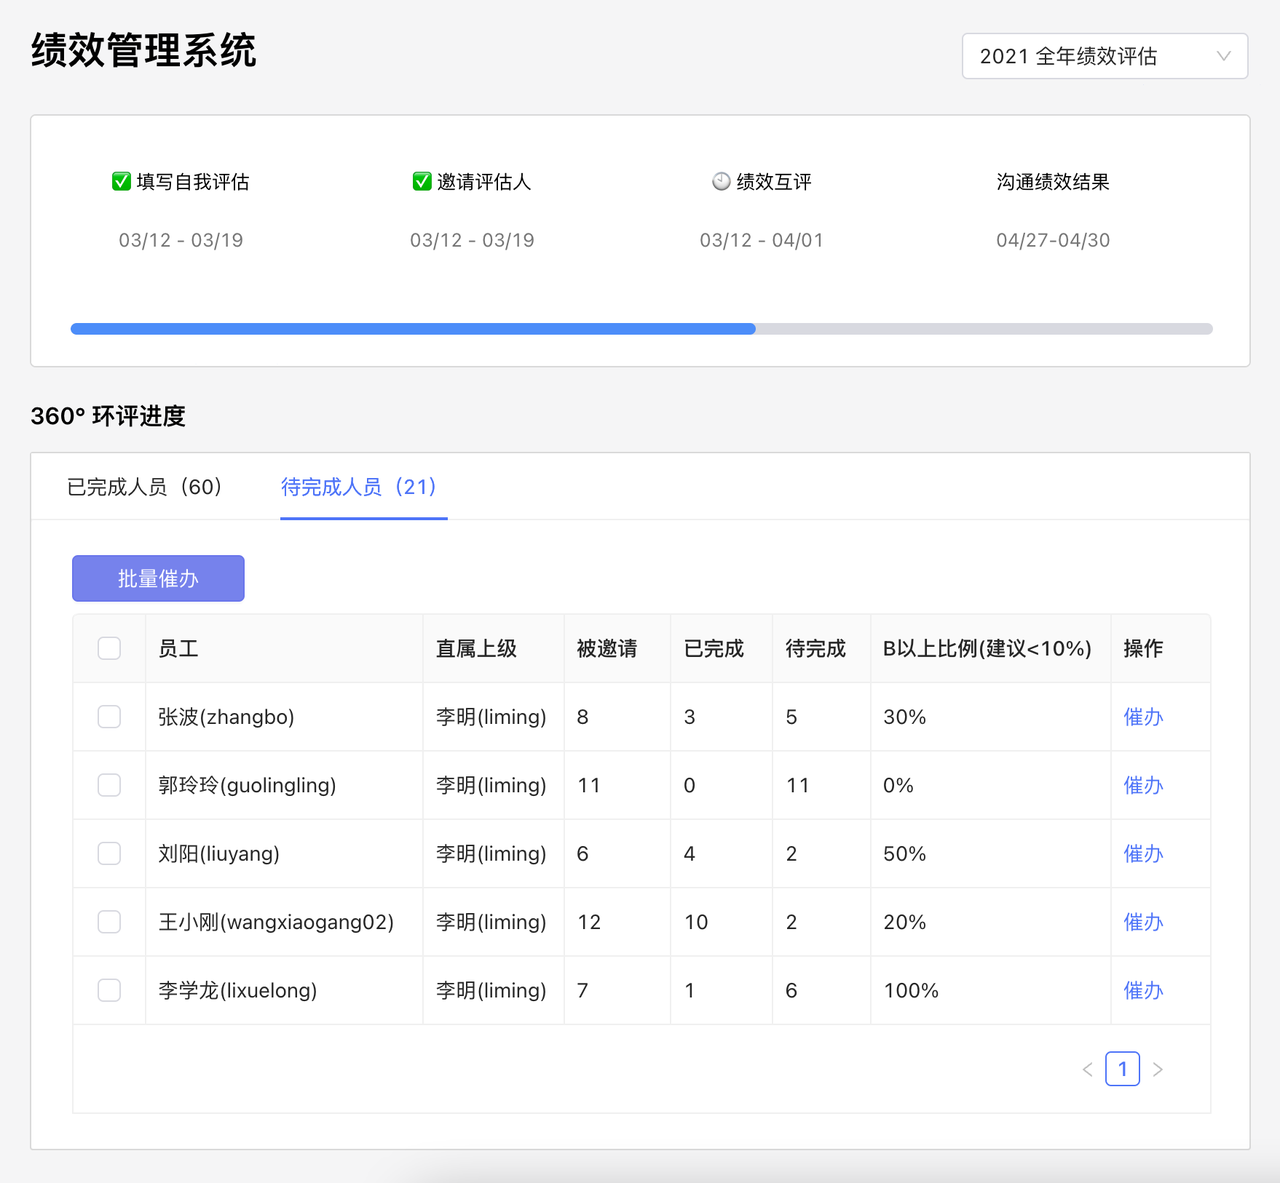Check the select-all checkbox in the table header
1280x1183 pixels.
click(109, 648)
